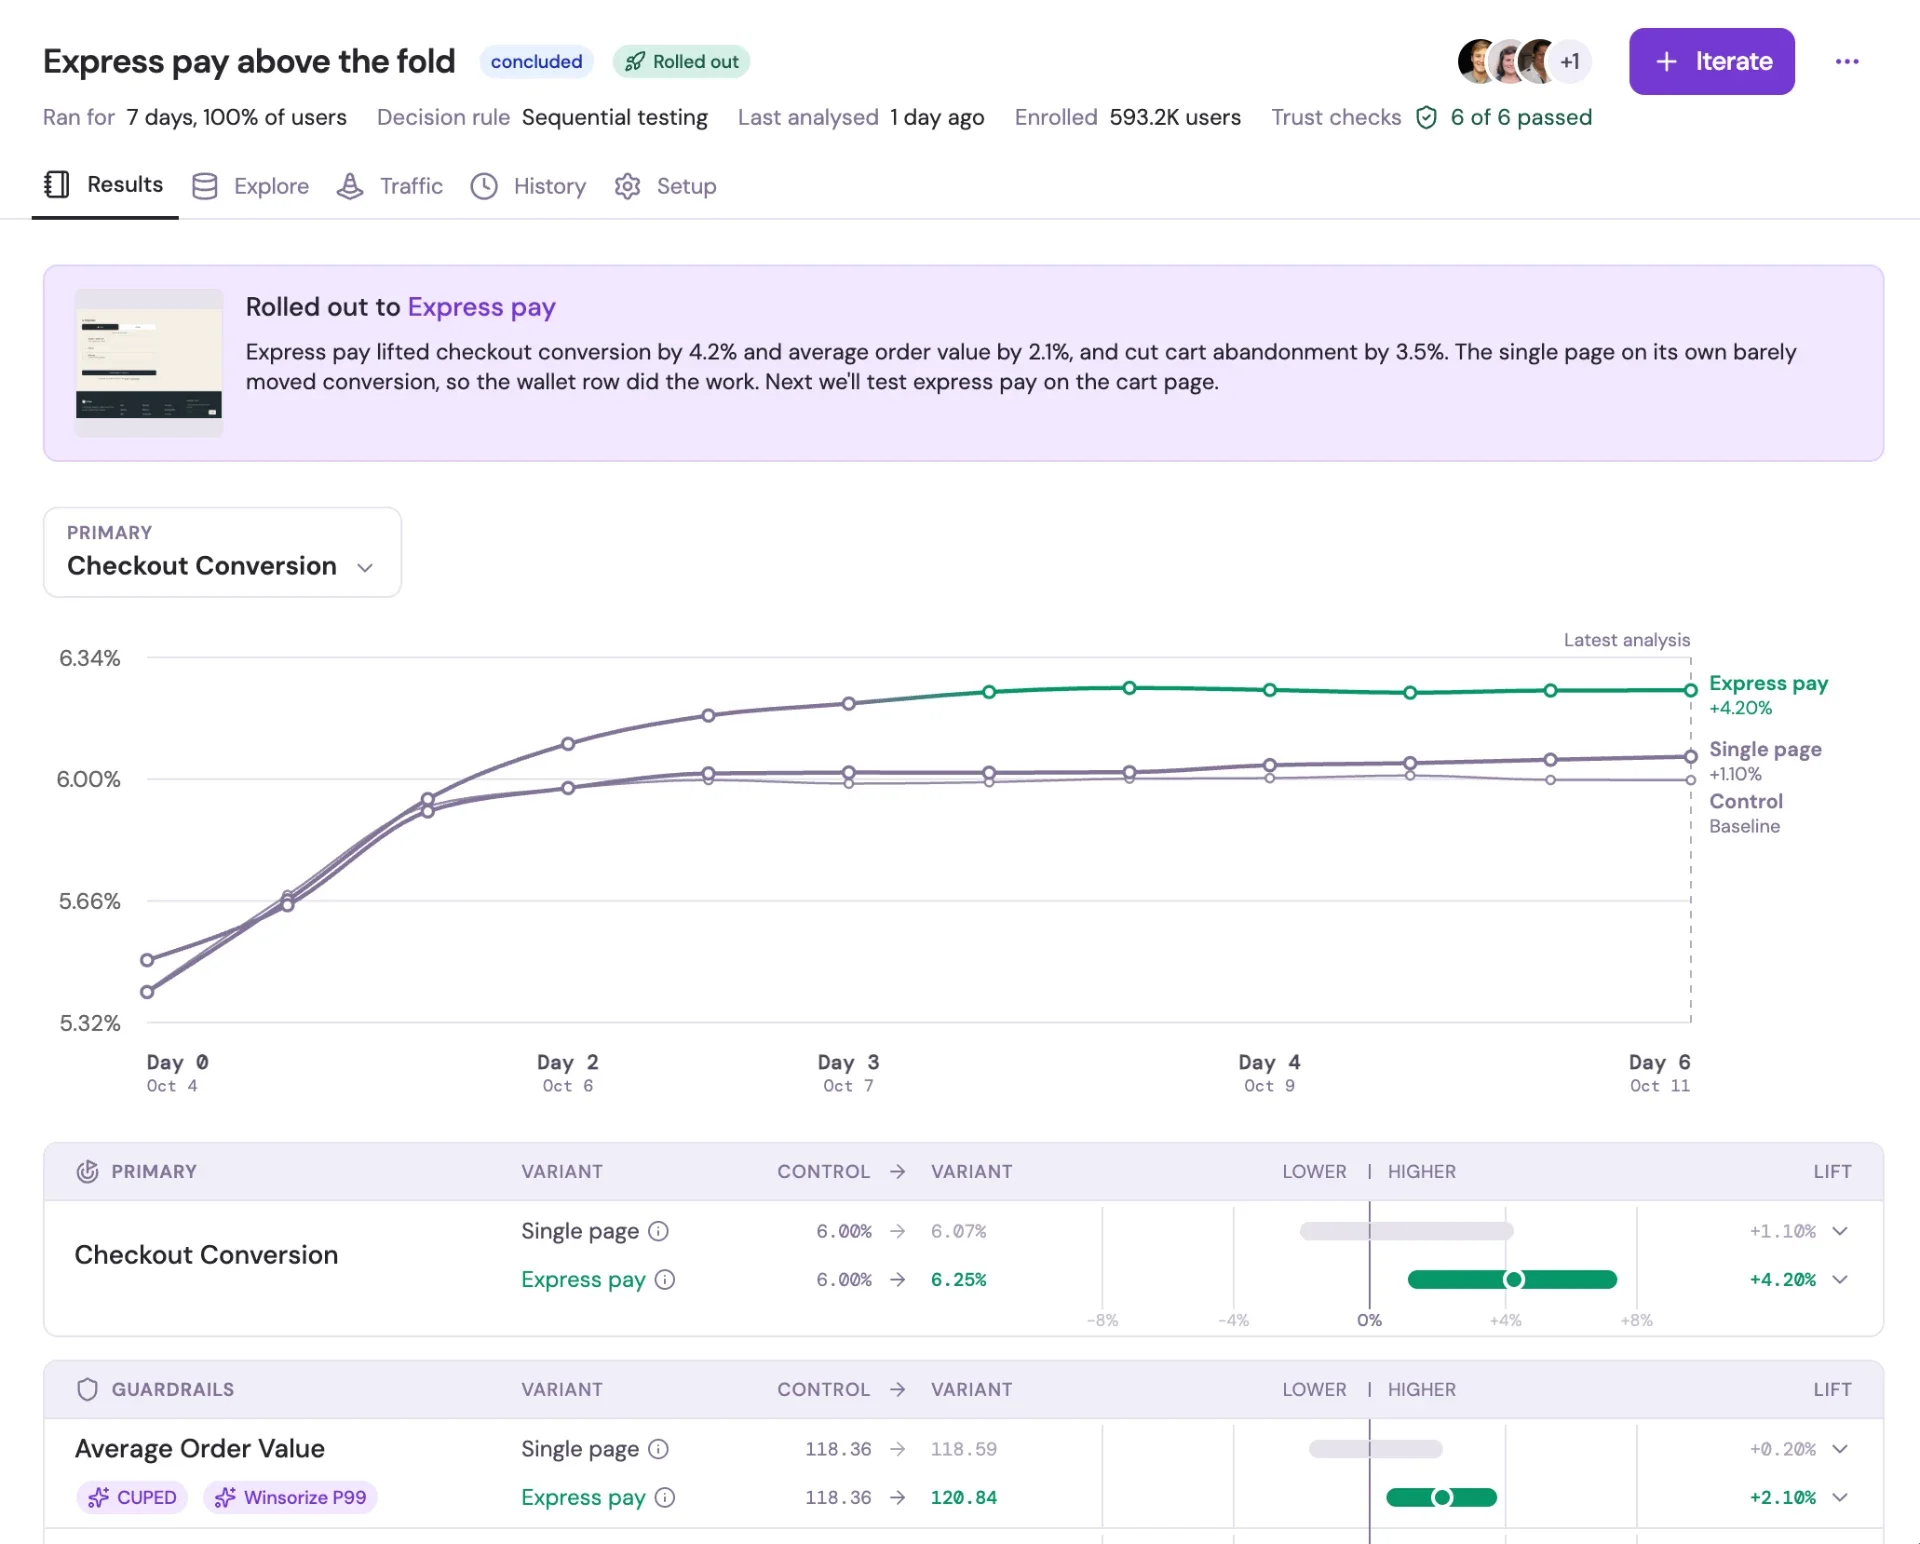This screenshot has height=1544, width=1920.
Task: Go to the Setup tab
Action: (x=665, y=186)
